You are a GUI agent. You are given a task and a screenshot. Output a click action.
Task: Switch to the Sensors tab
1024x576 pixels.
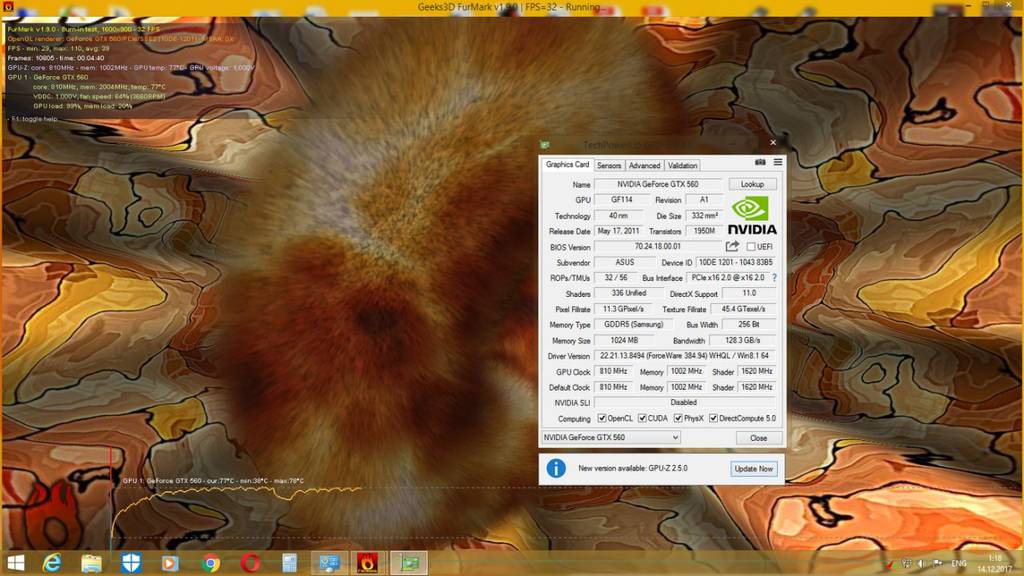click(608, 165)
